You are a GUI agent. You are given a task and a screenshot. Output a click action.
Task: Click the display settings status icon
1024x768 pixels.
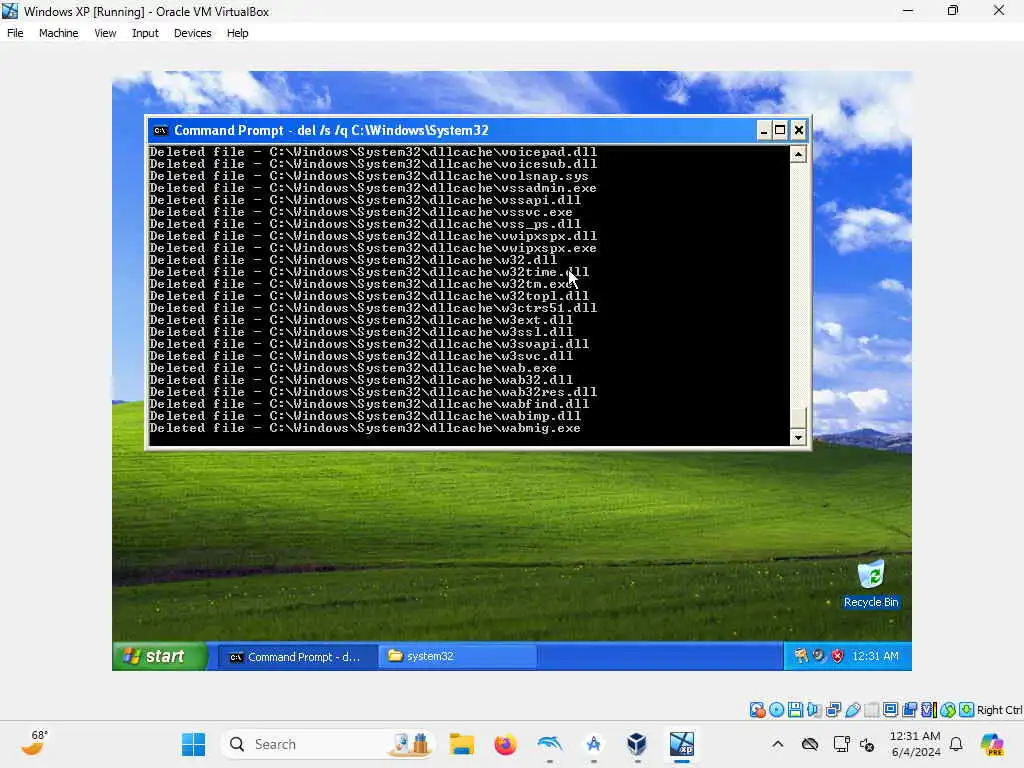coord(890,710)
